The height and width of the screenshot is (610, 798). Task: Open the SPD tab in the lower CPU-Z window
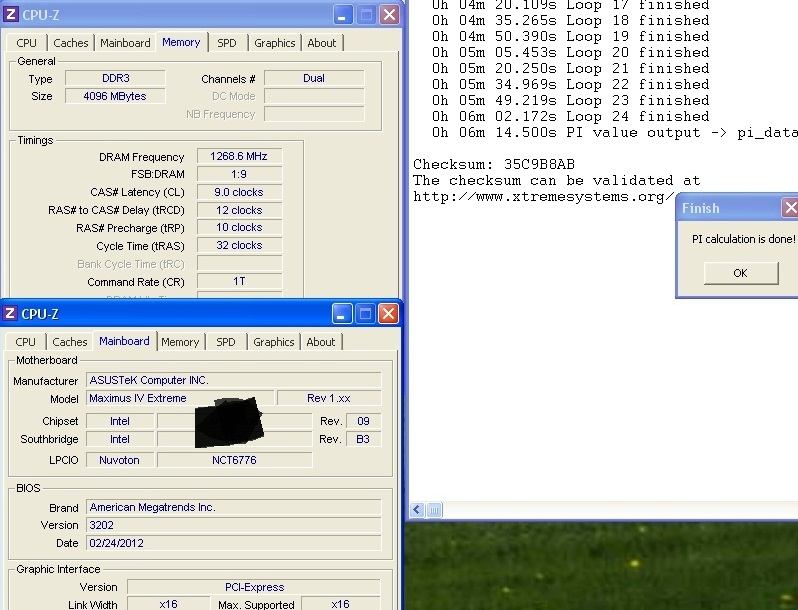[x=226, y=342]
